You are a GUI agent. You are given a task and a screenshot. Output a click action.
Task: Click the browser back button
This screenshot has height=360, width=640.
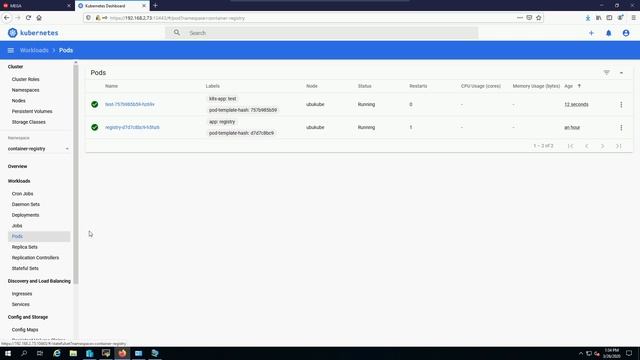[7, 18]
